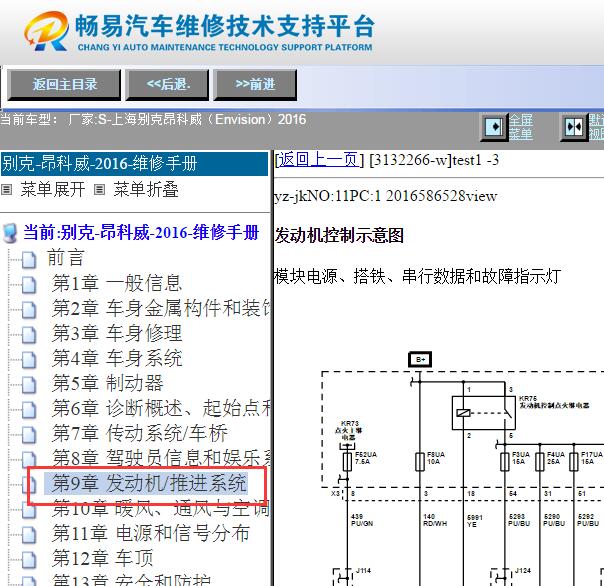
Task: Click the 返回主目录 button
Action: (64, 85)
